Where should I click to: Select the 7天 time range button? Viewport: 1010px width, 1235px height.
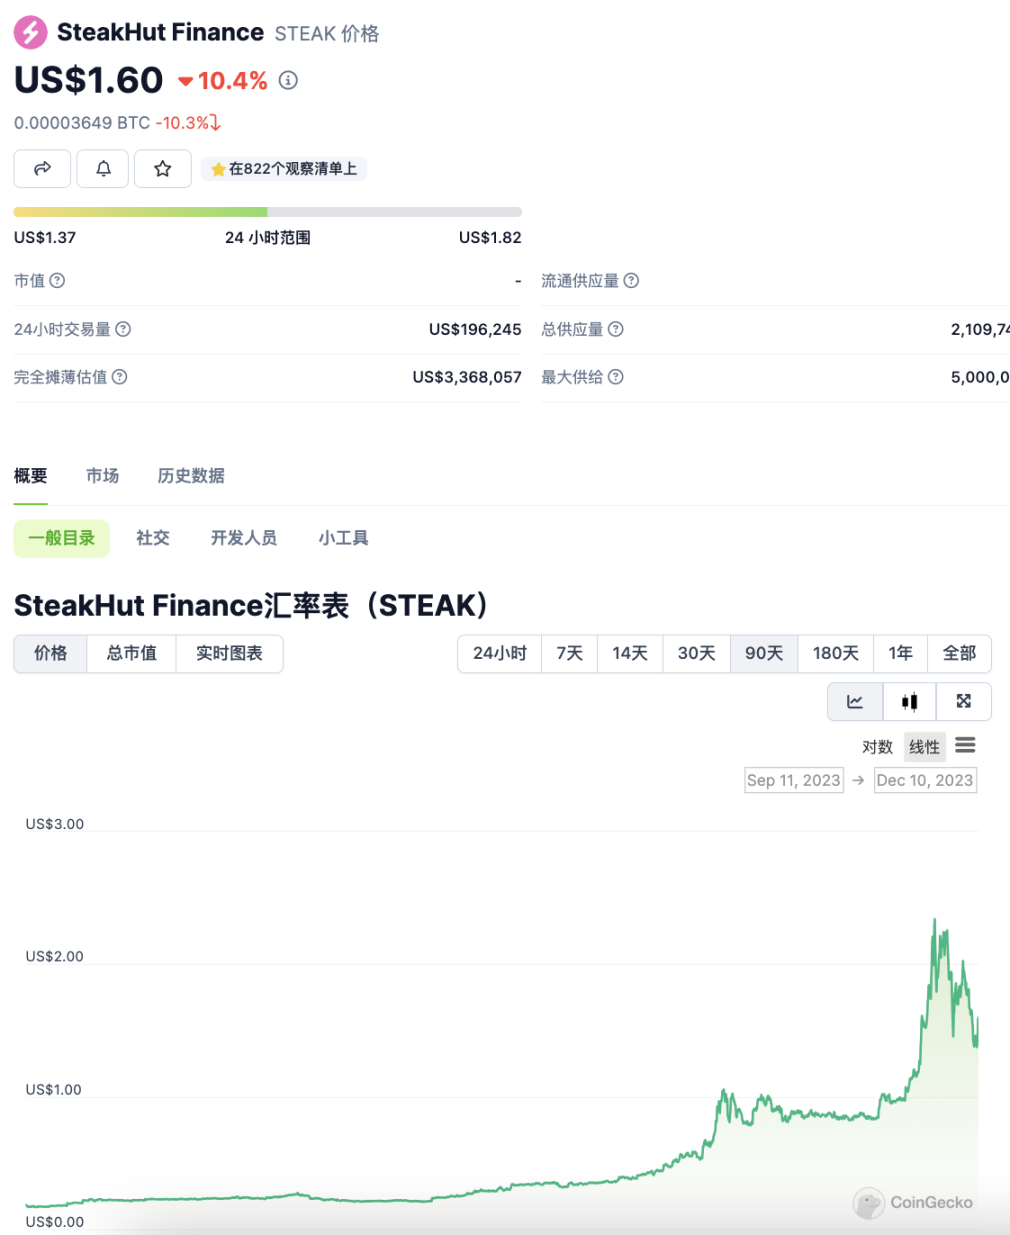pyautogui.click(x=570, y=654)
